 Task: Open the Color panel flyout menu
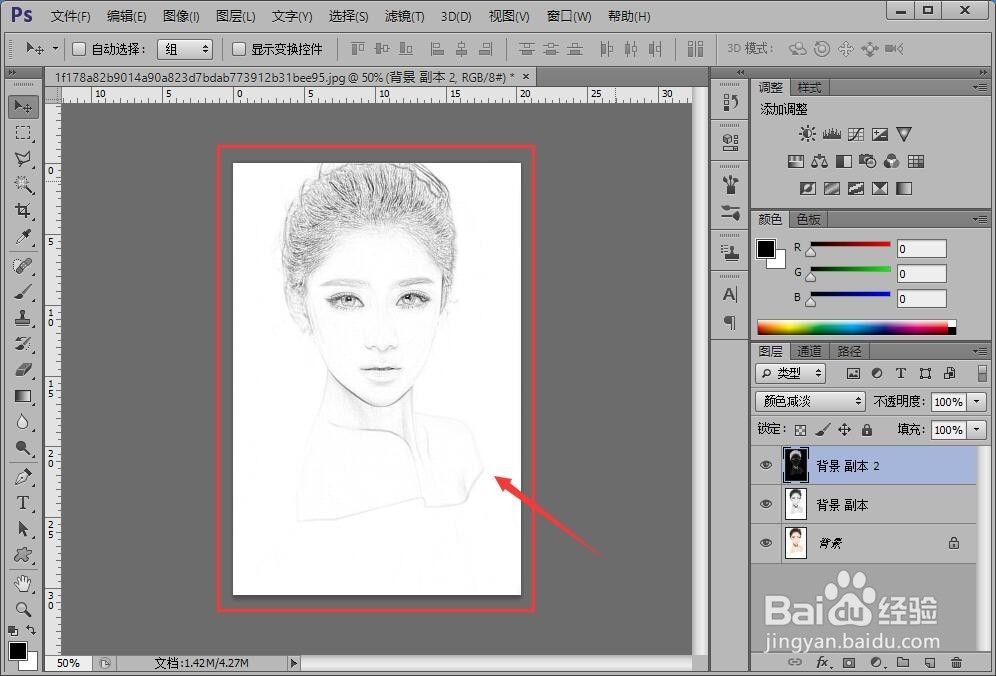pos(980,220)
